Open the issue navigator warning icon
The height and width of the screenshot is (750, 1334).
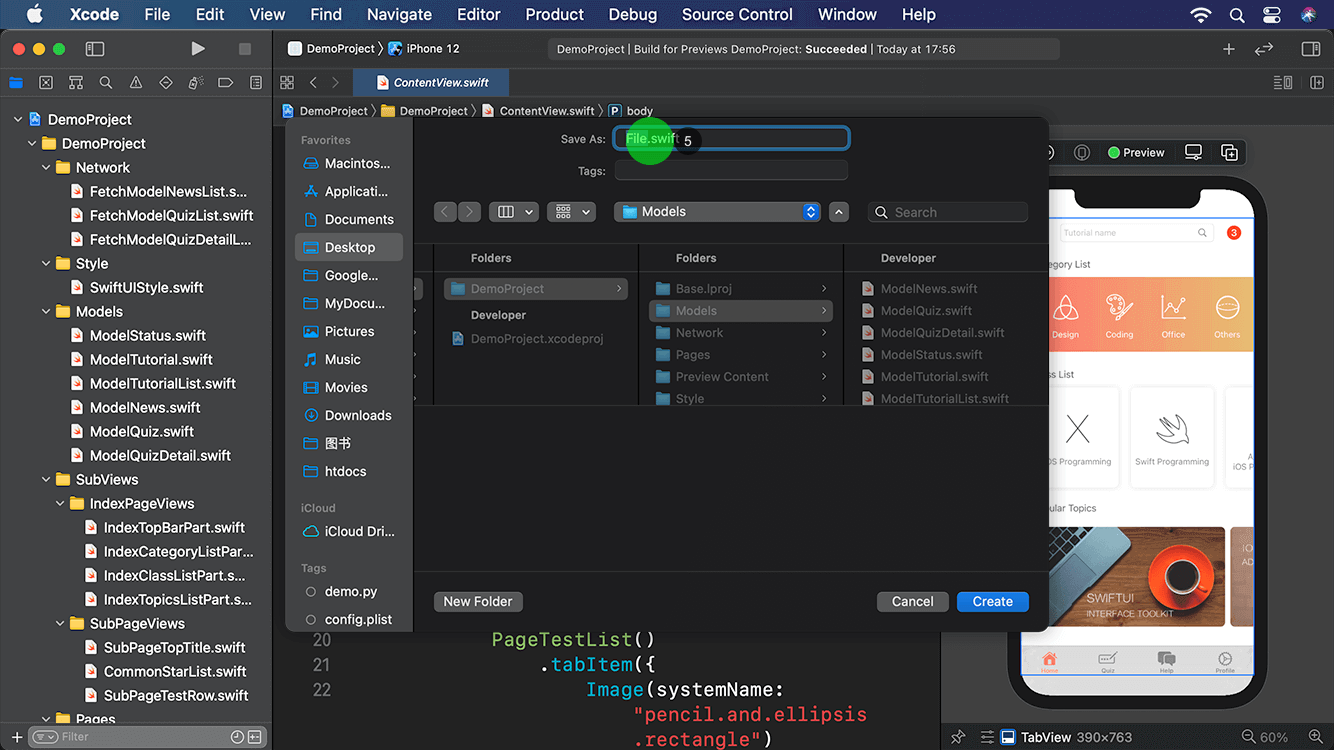pyautogui.click(x=136, y=83)
